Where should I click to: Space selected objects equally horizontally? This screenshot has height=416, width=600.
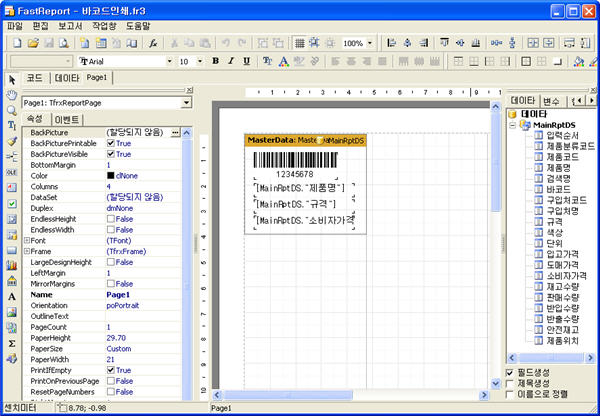[x=497, y=43]
